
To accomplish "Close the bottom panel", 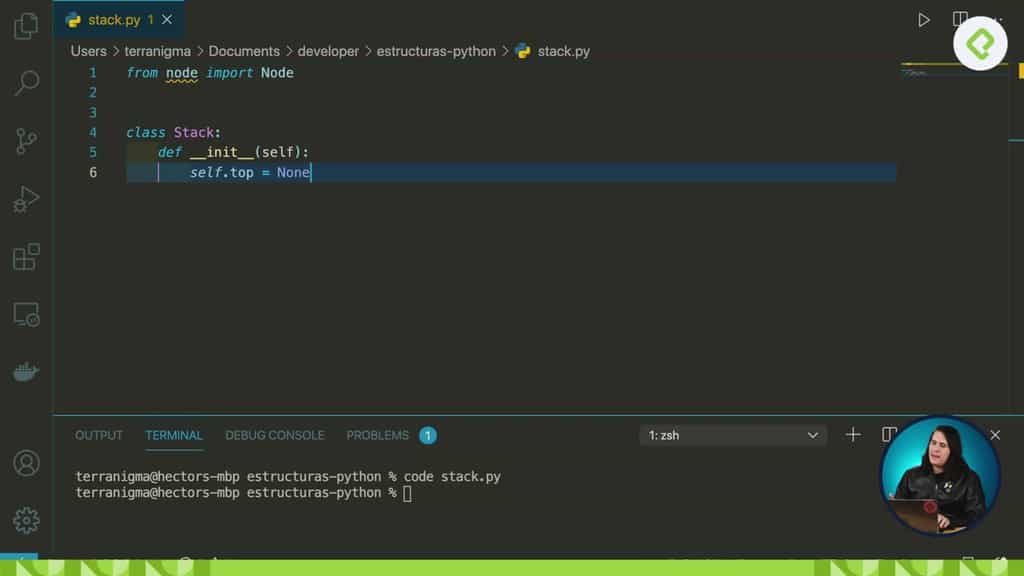I will tap(995, 435).
